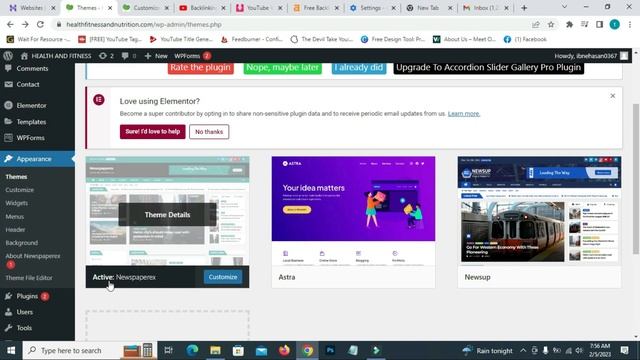Open the Customize submenu item
This screenshot has width=640, height=360.
click(20, 190)
